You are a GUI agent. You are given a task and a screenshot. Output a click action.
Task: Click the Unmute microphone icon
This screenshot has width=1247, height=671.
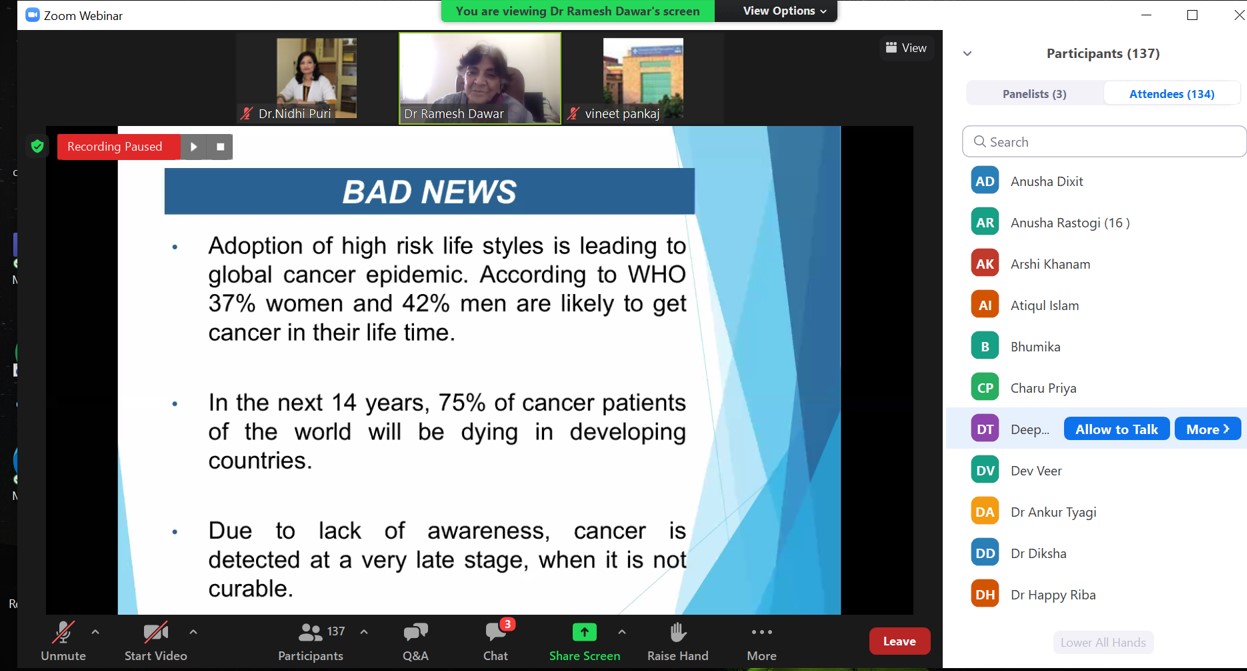[63, 633]
